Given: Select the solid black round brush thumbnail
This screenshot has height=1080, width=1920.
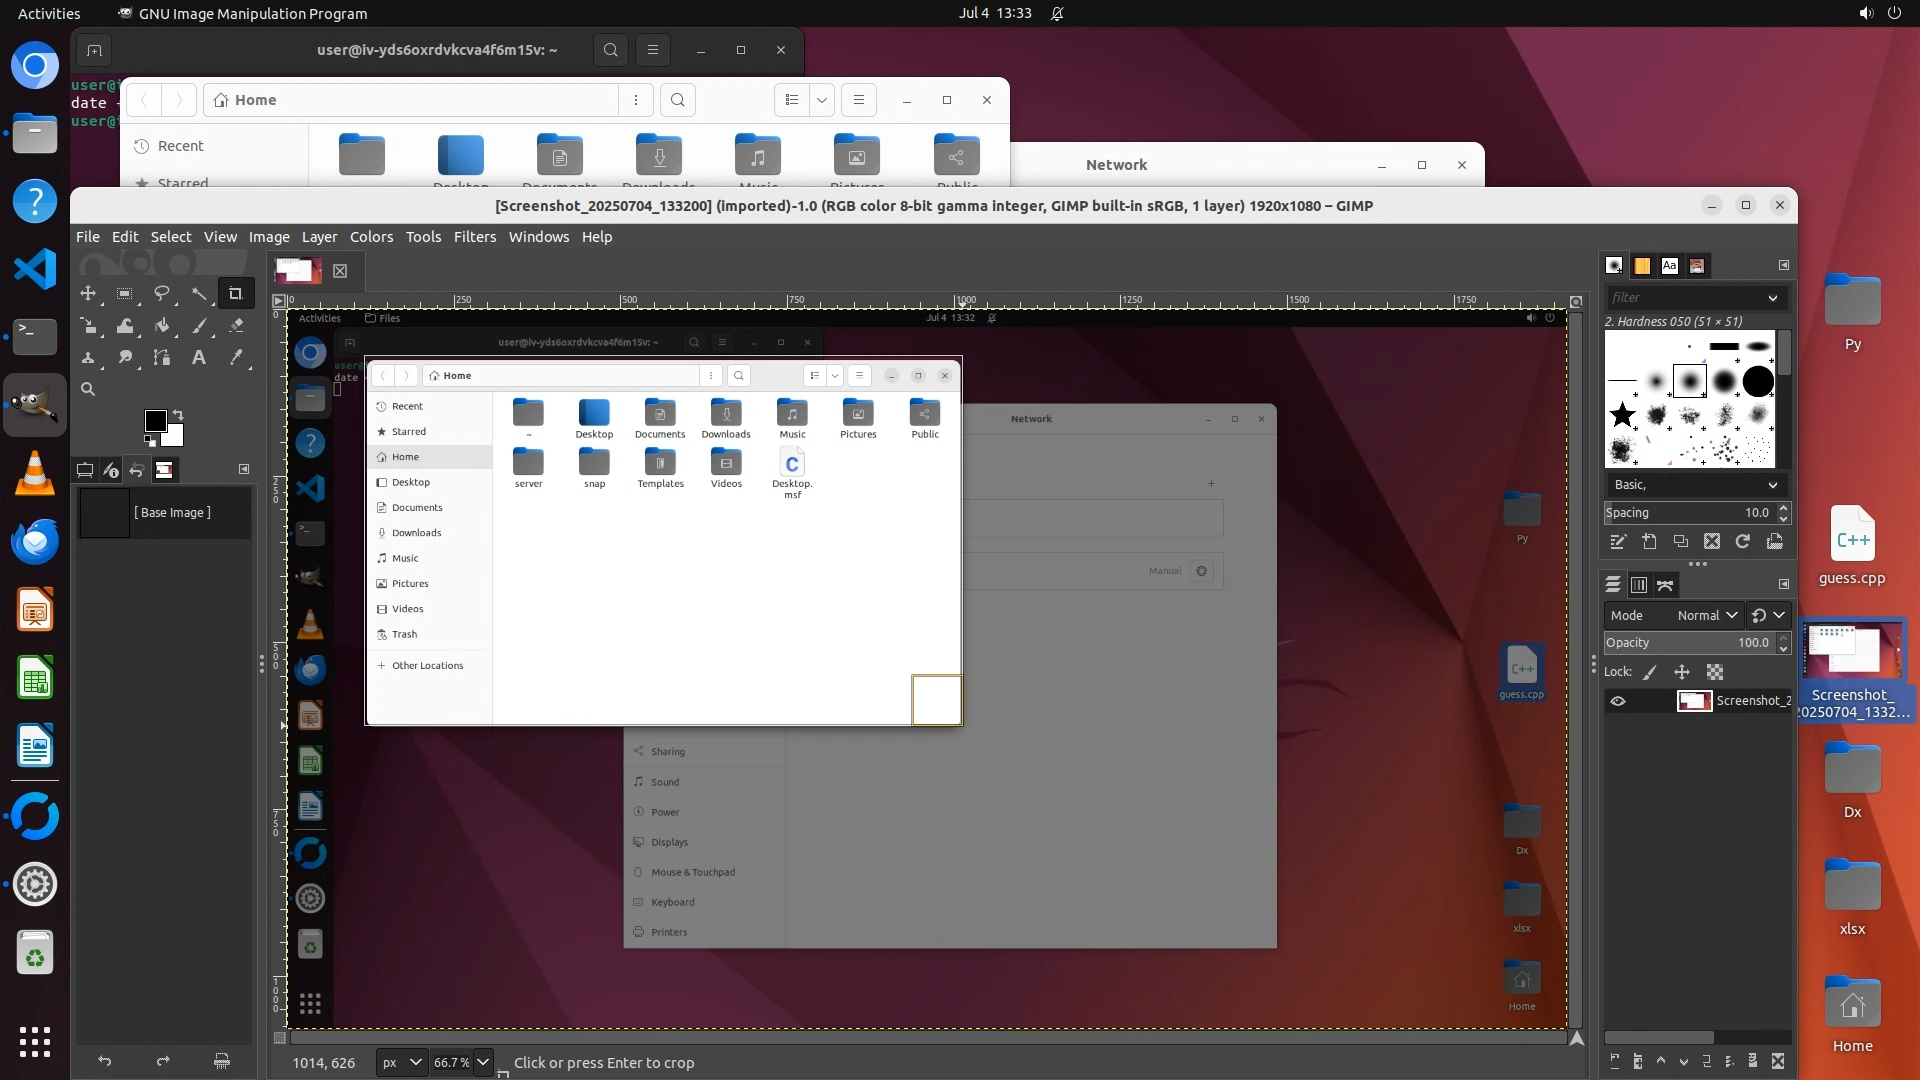Looking at the screenshot, I should pyautogui.click(x=1757, y=381).
